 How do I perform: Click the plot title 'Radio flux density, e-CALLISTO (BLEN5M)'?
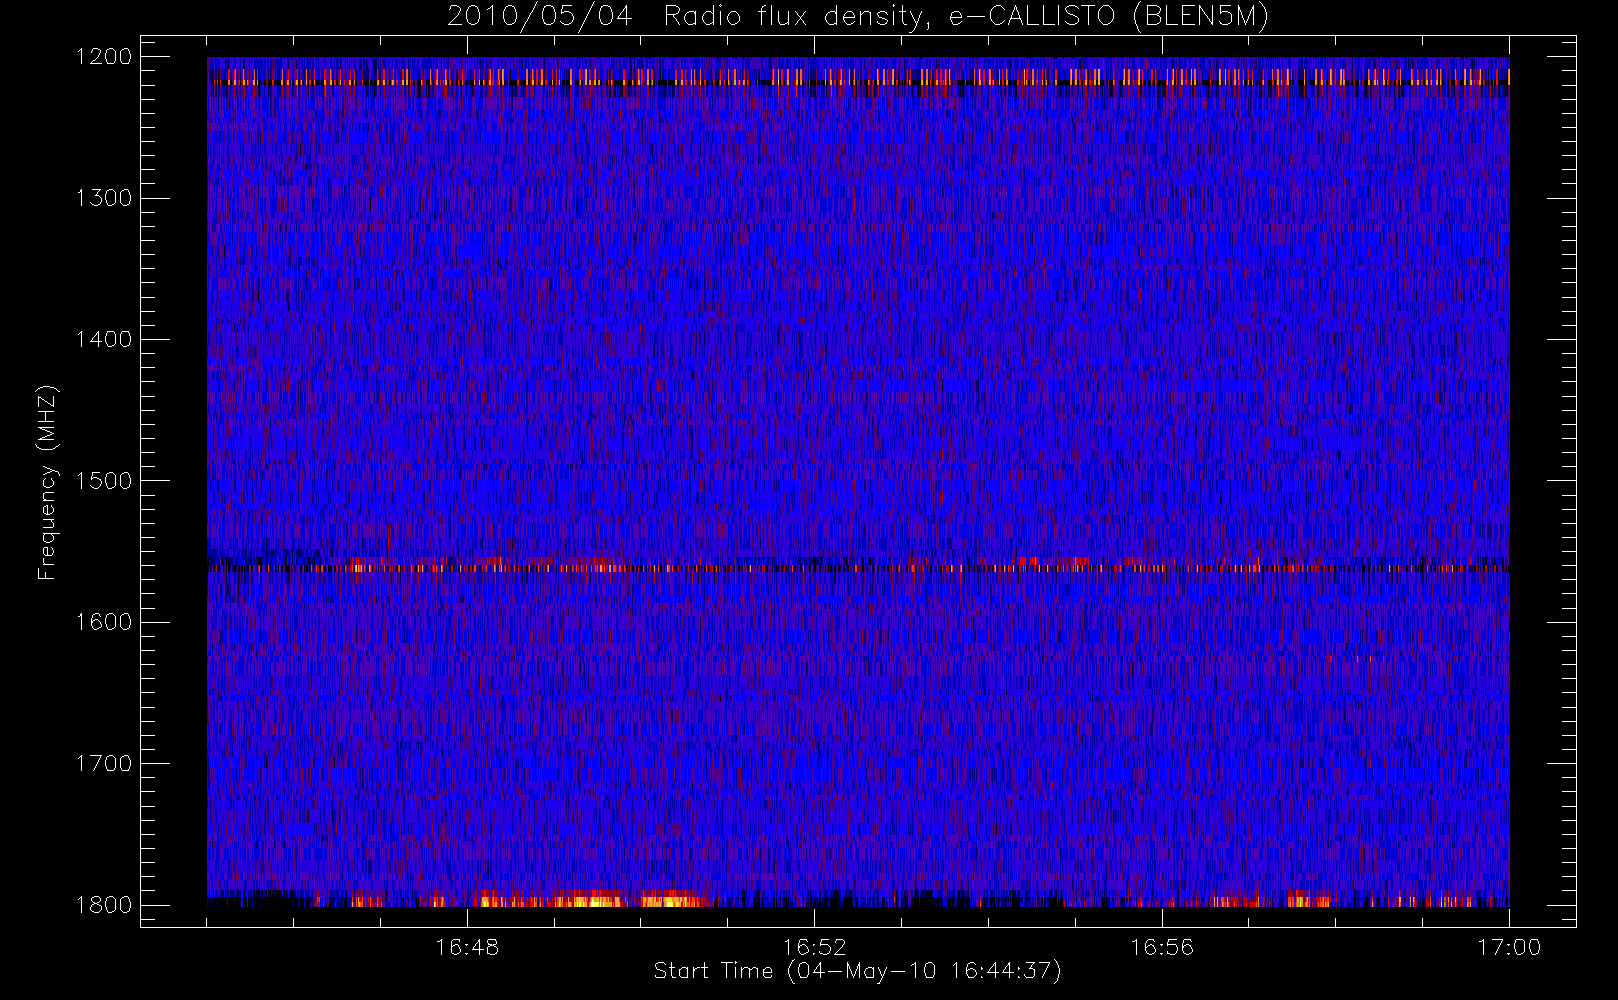(x=966, y=17)
